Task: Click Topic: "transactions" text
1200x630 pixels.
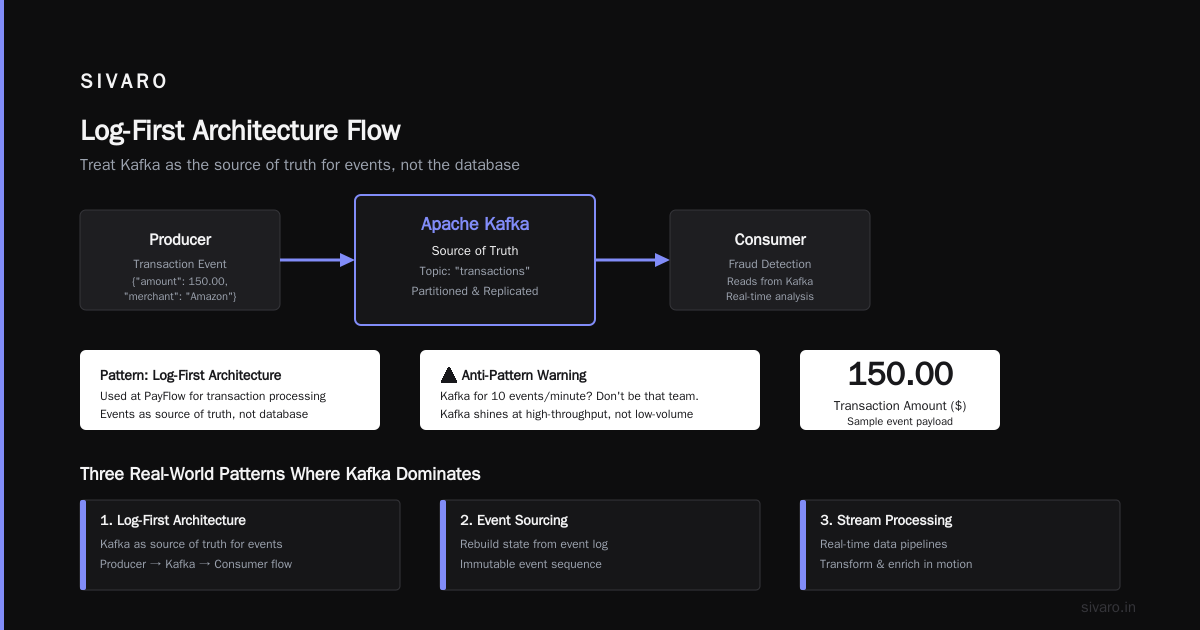Action: 475,271
